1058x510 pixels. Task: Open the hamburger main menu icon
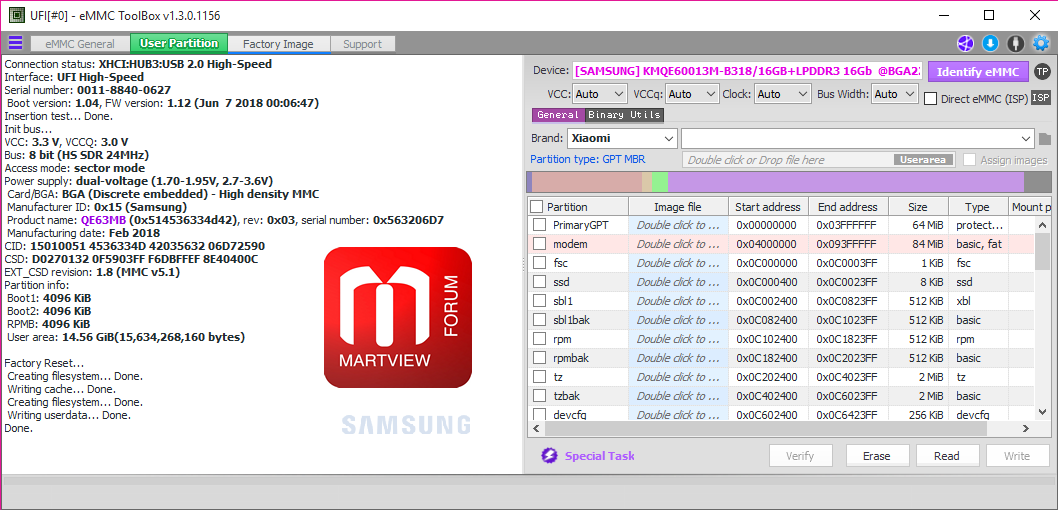(x=15, y=43)
